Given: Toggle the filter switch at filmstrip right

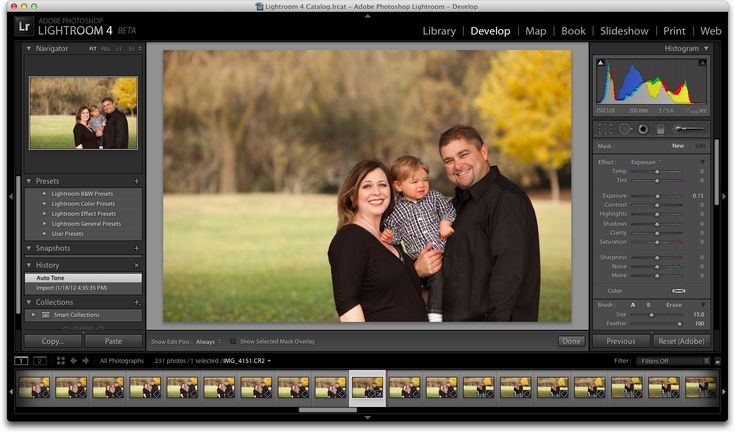Looking at the screenshot, I should 717,361.
